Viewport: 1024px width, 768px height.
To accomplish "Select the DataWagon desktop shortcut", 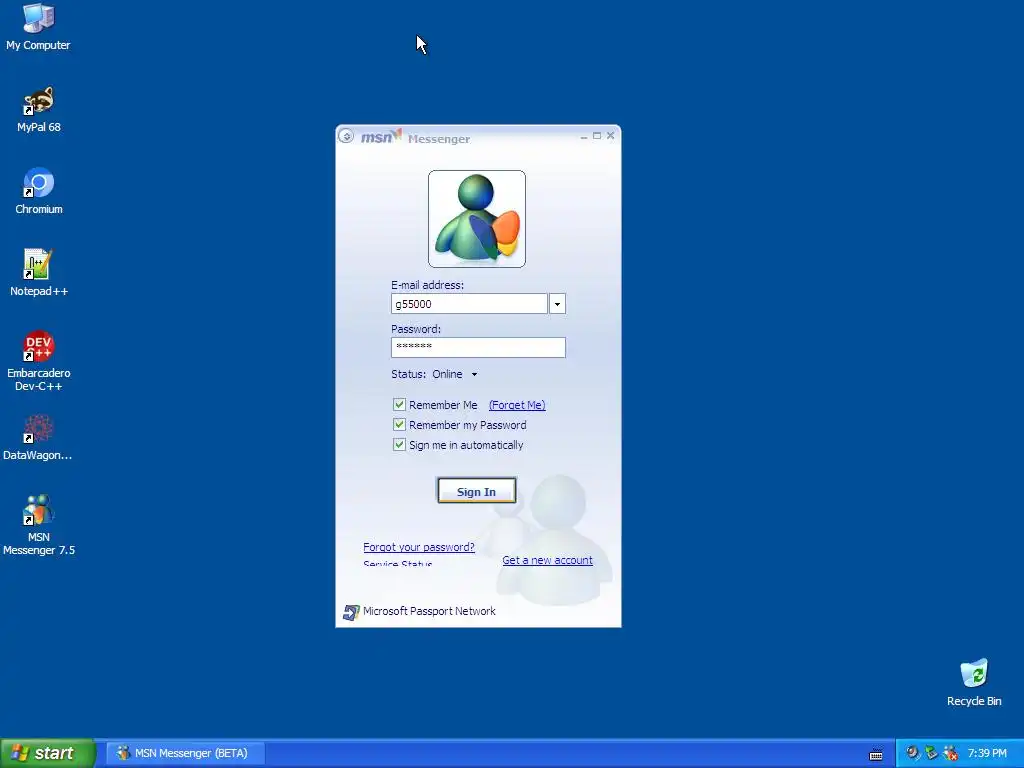I will point(38,437).
